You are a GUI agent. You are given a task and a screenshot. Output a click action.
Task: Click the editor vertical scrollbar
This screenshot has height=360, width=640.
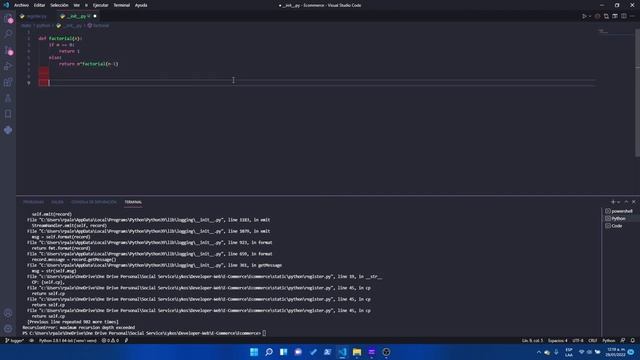[x=638, y=93]
